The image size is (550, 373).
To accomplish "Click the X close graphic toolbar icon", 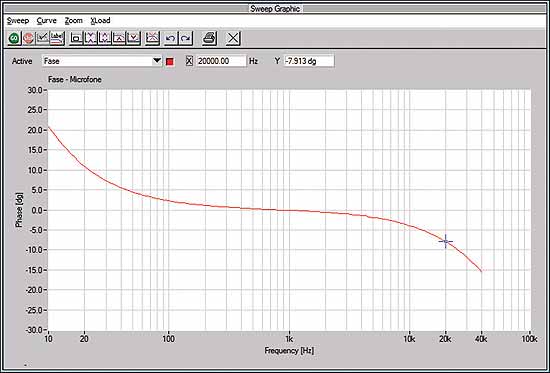I will 233,38.
